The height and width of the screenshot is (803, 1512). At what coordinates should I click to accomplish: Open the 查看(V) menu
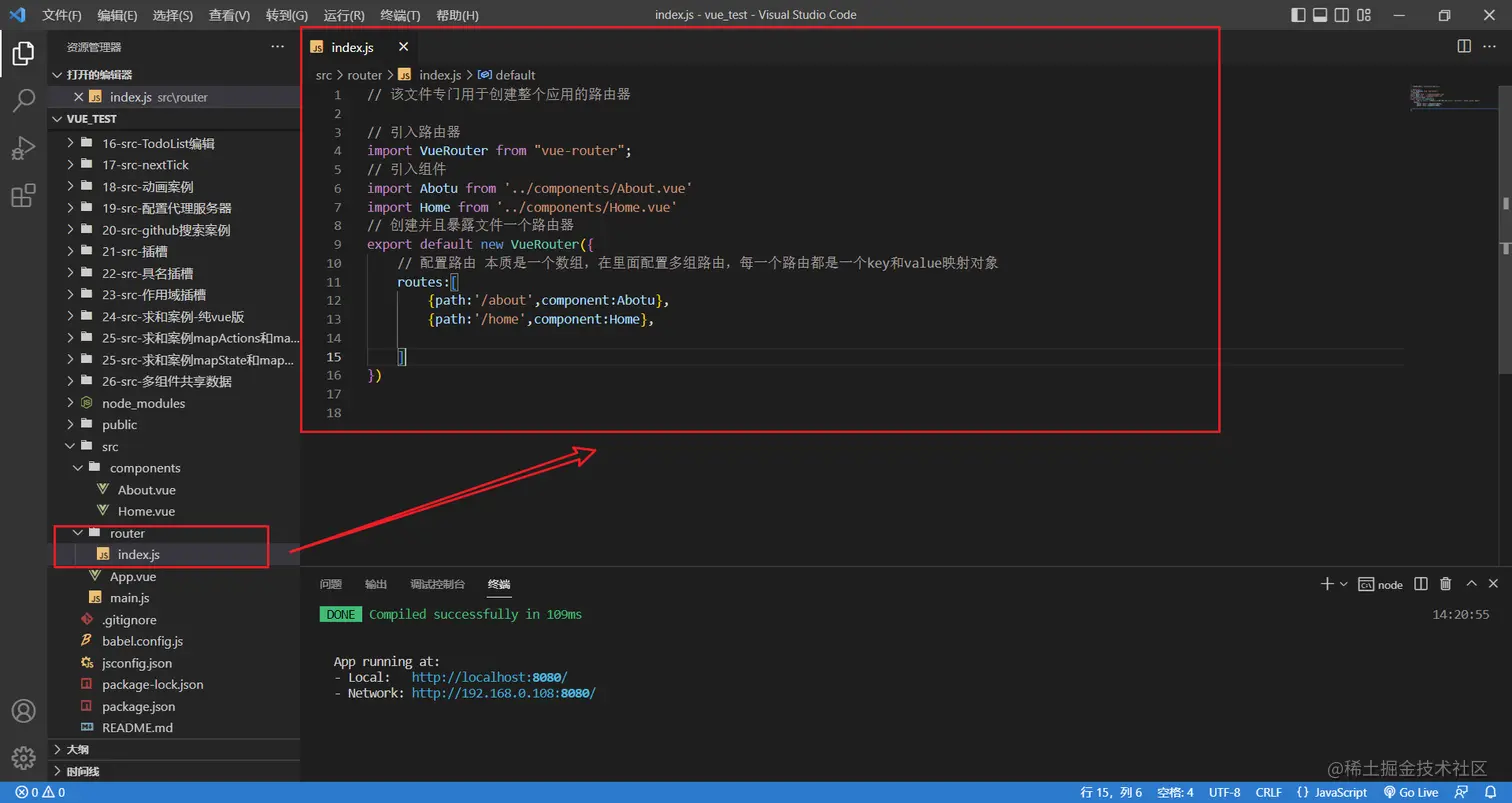(x=230, y=15)
